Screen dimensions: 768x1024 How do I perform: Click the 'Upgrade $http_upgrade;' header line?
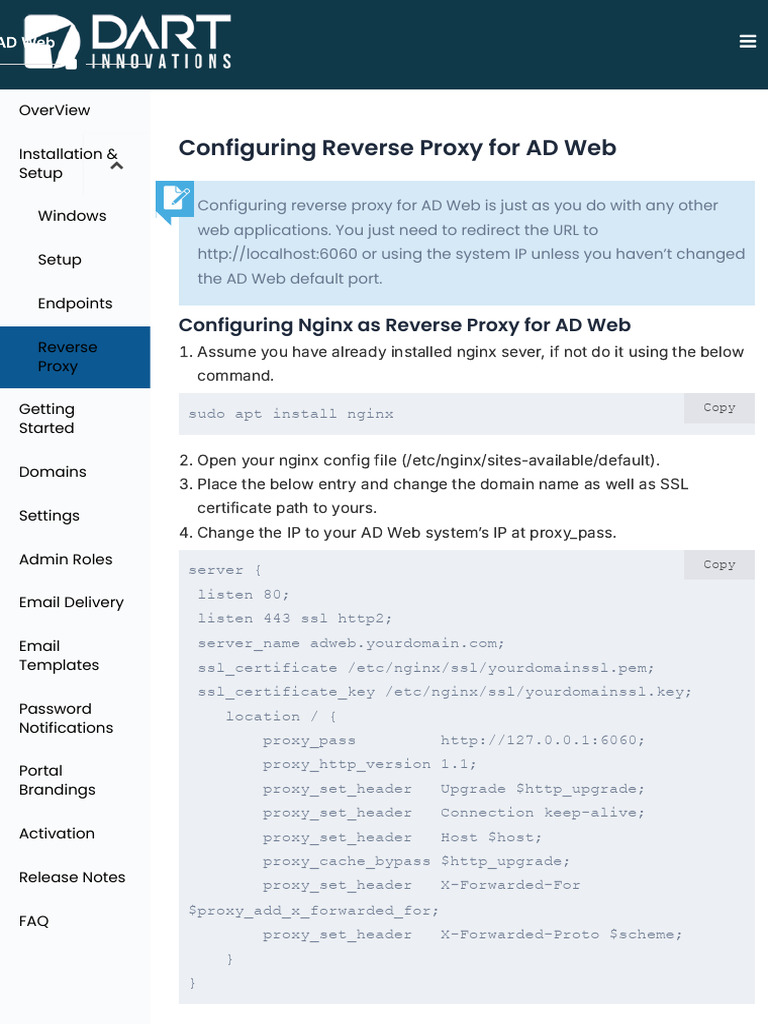[x=454, y=789]
